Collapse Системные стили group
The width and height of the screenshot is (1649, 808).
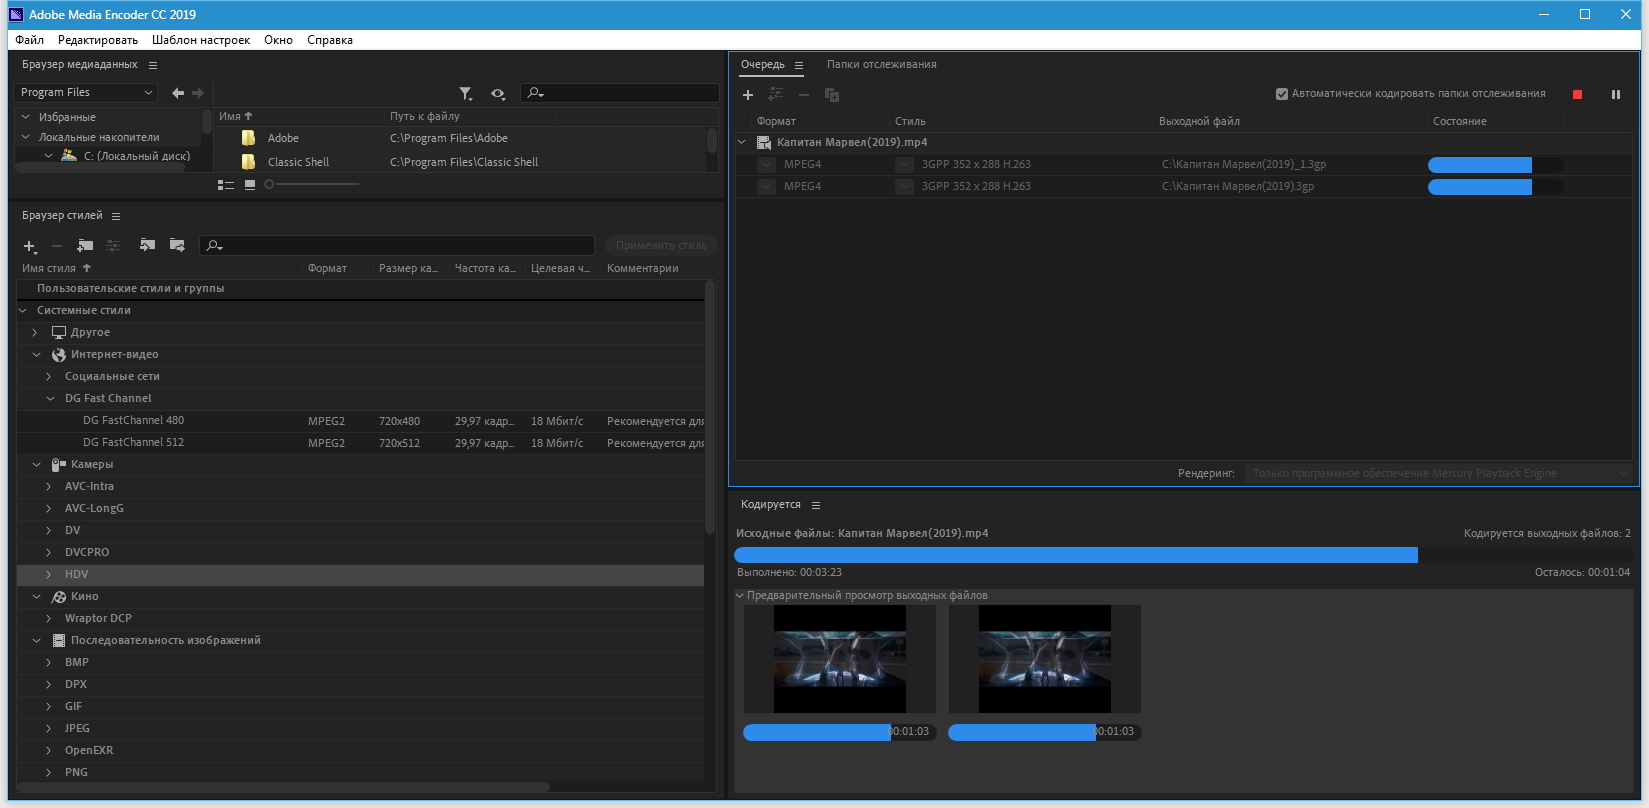tap(24, 311)
